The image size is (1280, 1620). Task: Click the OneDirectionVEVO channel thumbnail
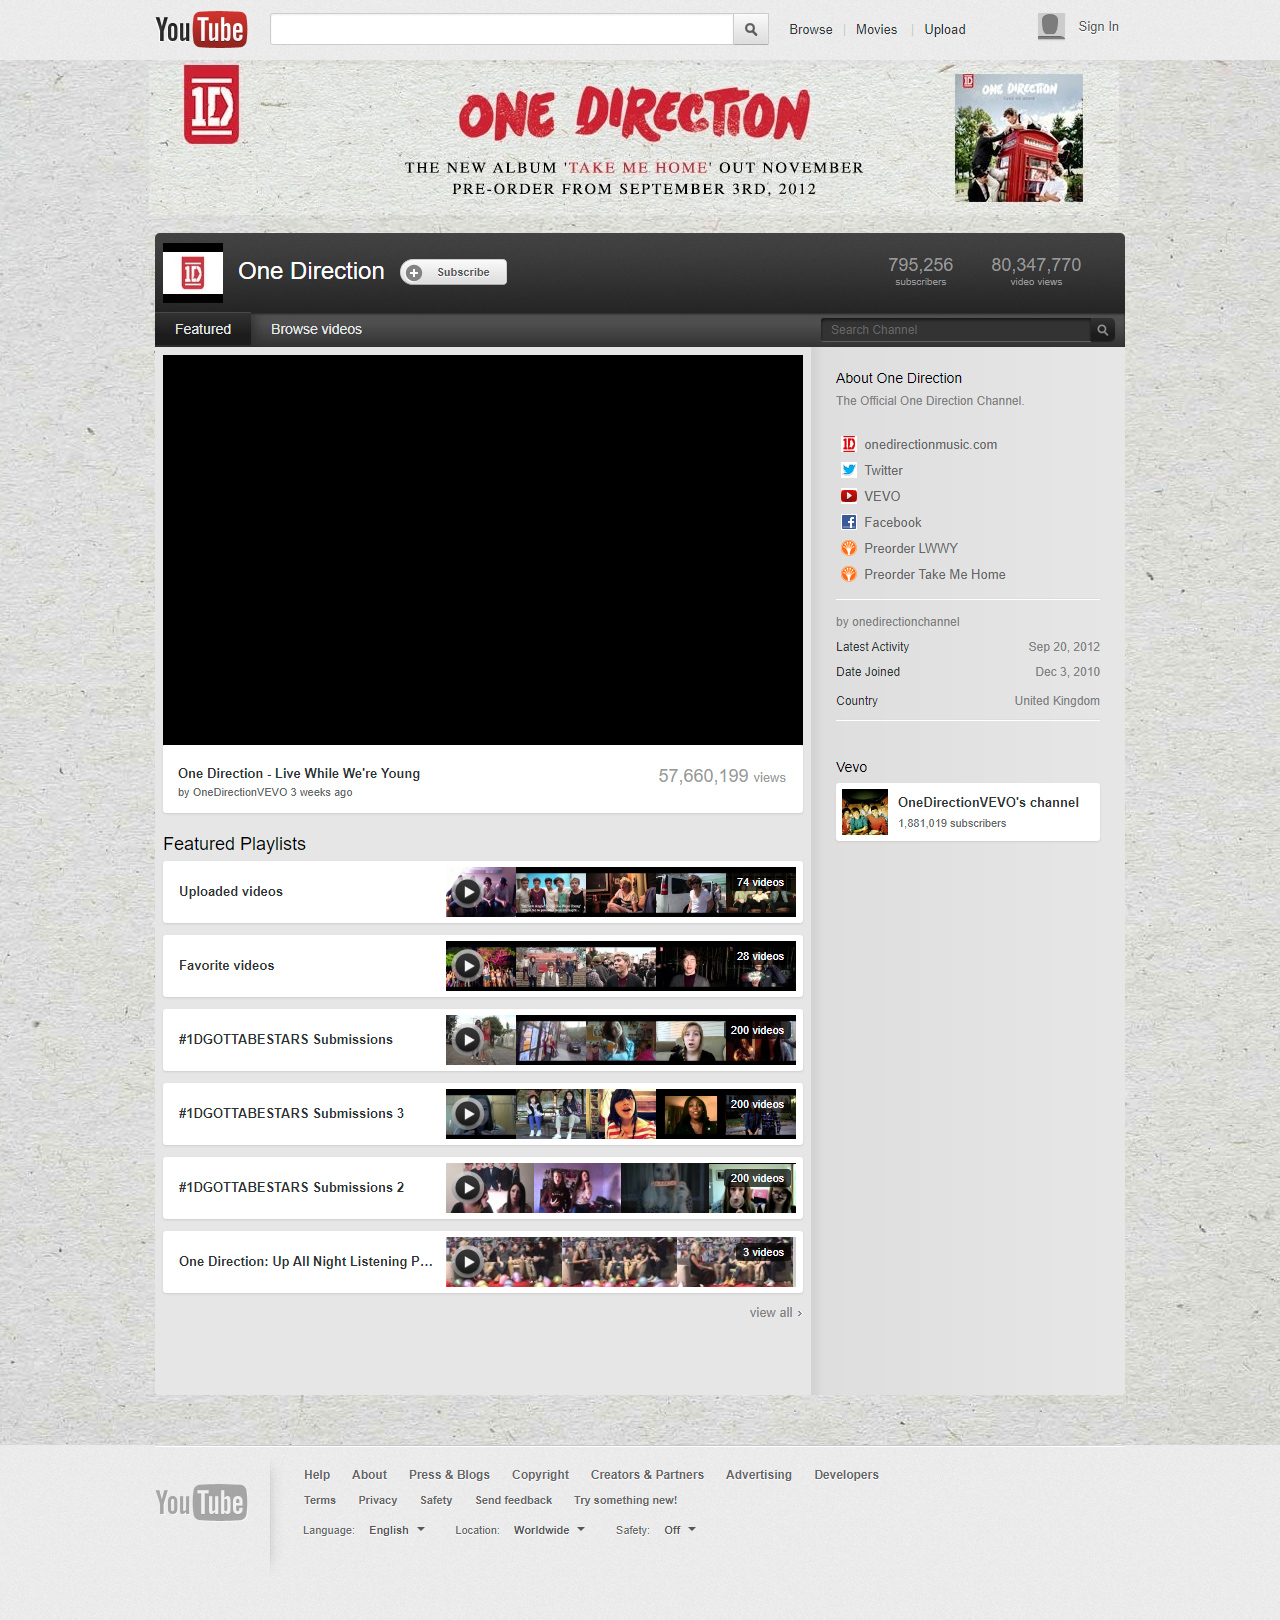[x=865, y=812]
